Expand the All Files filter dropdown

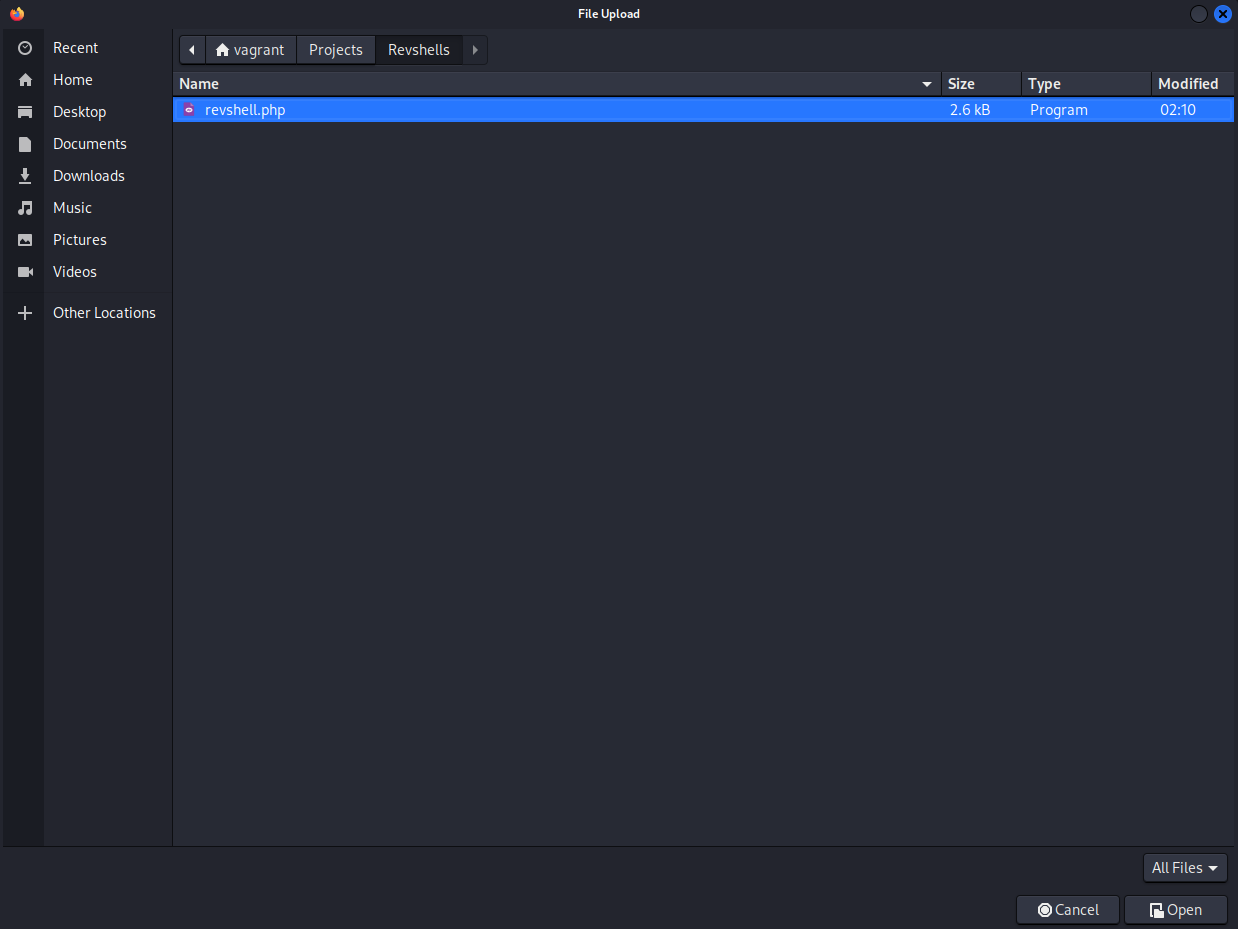(x=1185, y=868)
